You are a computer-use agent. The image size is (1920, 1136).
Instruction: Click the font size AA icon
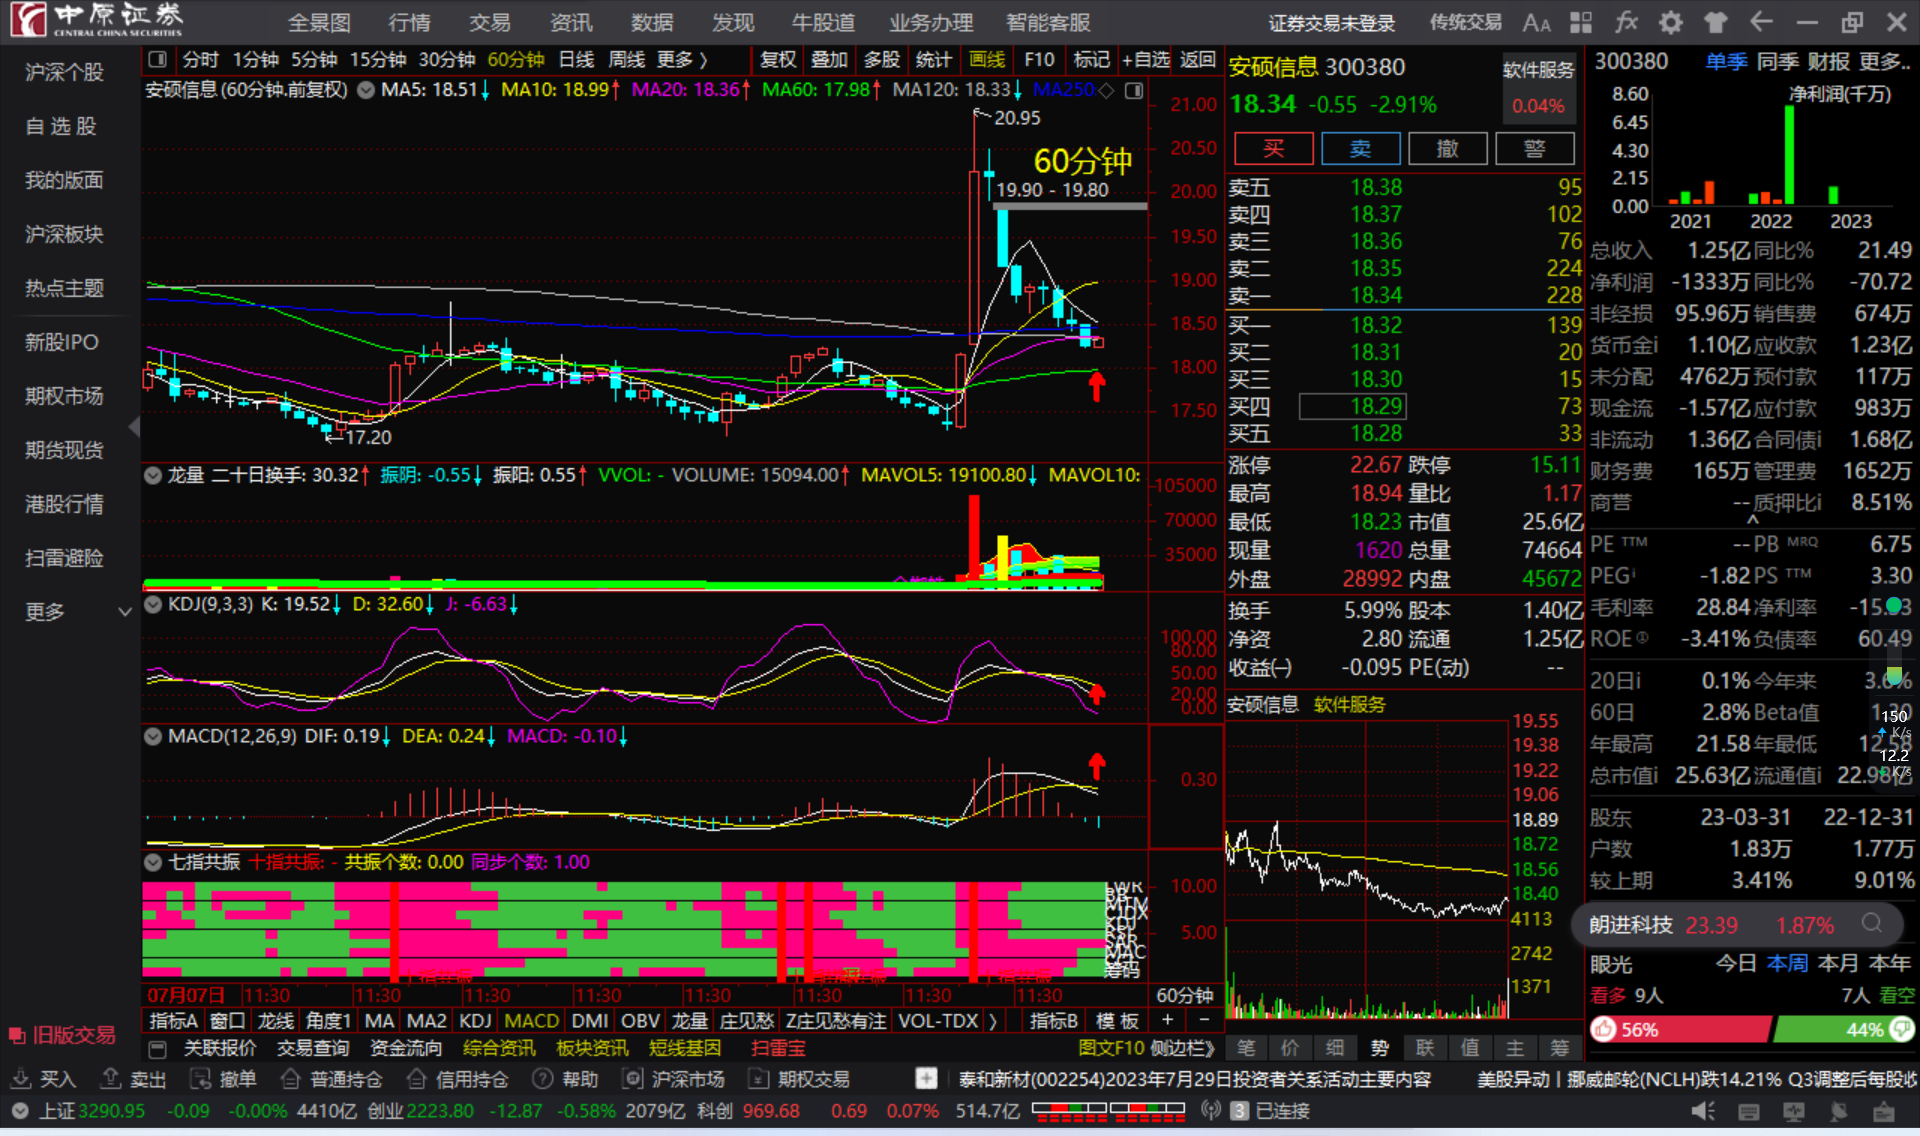1536,22
